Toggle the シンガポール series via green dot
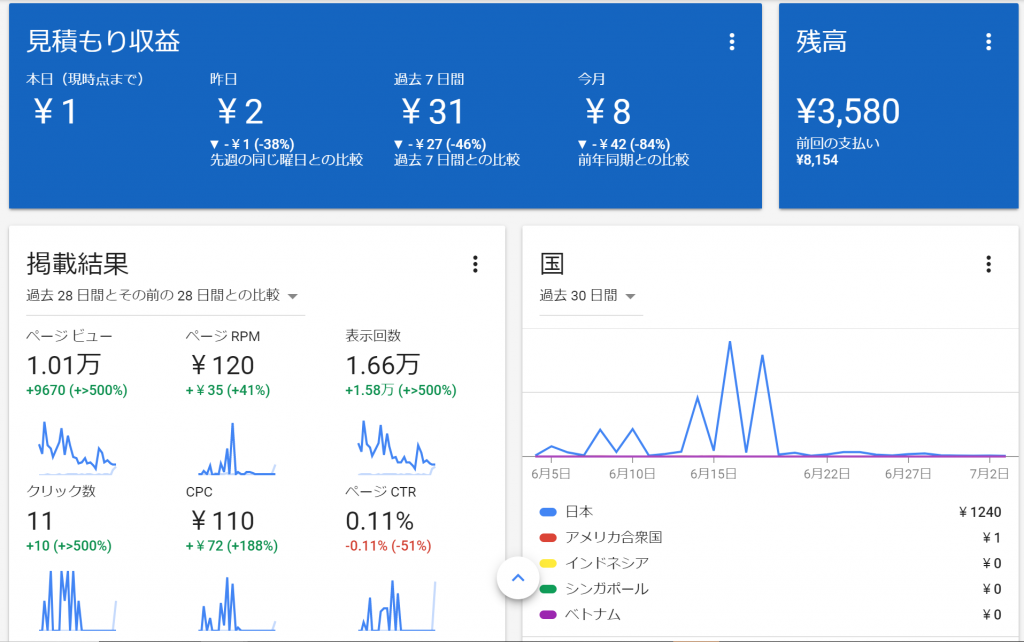The width and height of the screenshot is (1024, 642). [x=547, y=589]
